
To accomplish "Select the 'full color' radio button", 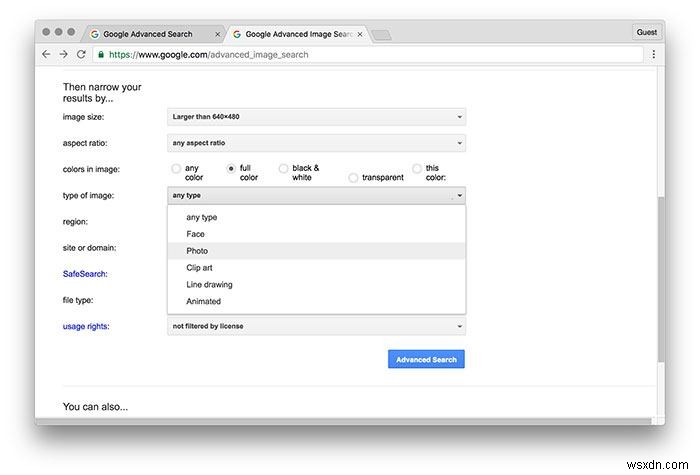I will point(231,169).
